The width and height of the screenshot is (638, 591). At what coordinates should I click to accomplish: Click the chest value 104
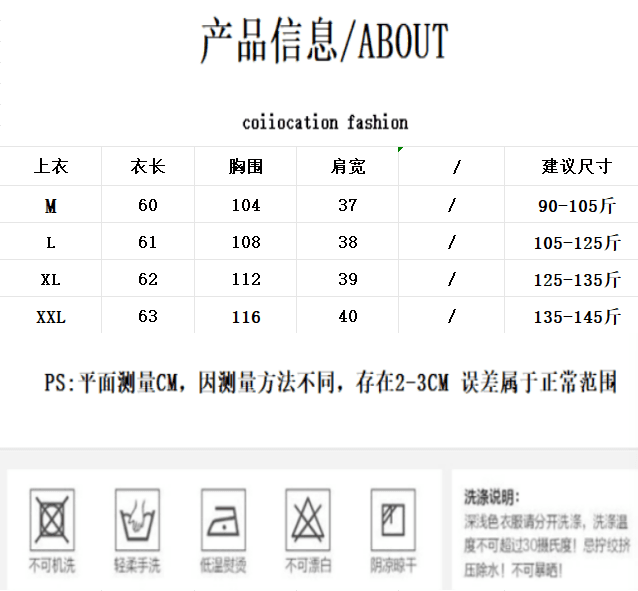pyautogui.click(x=246, y=205)
